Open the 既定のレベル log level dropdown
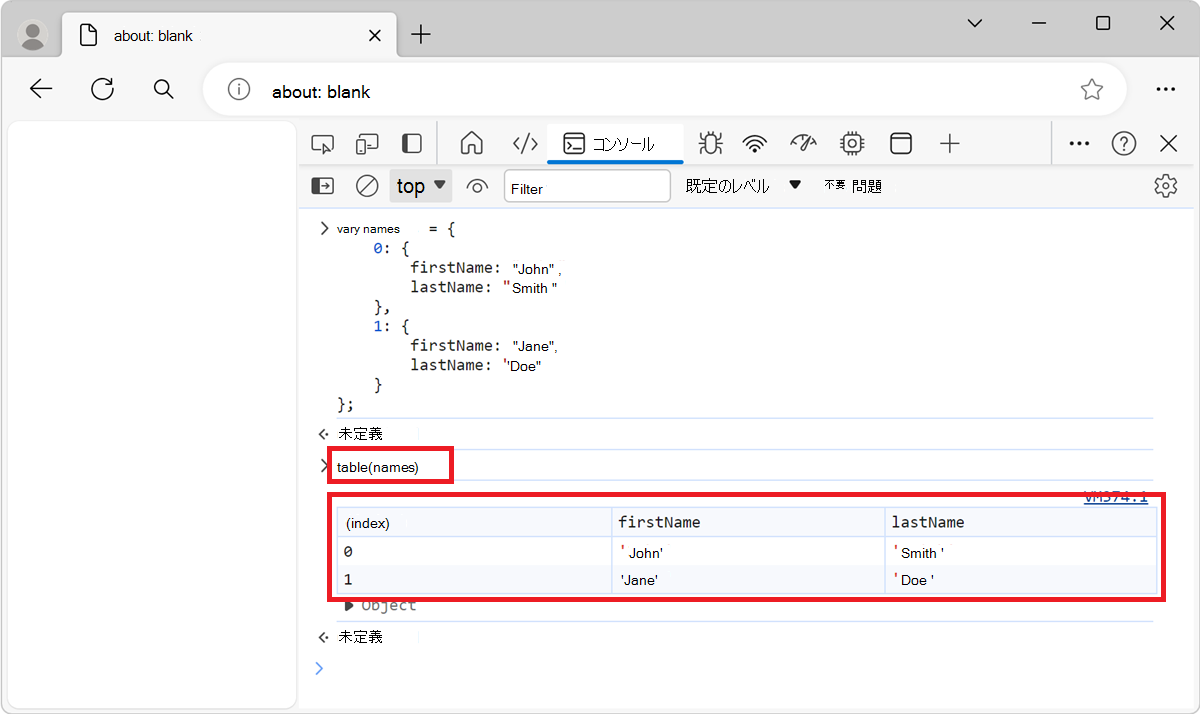1200x714 pixels. click(x=740, y=185)
